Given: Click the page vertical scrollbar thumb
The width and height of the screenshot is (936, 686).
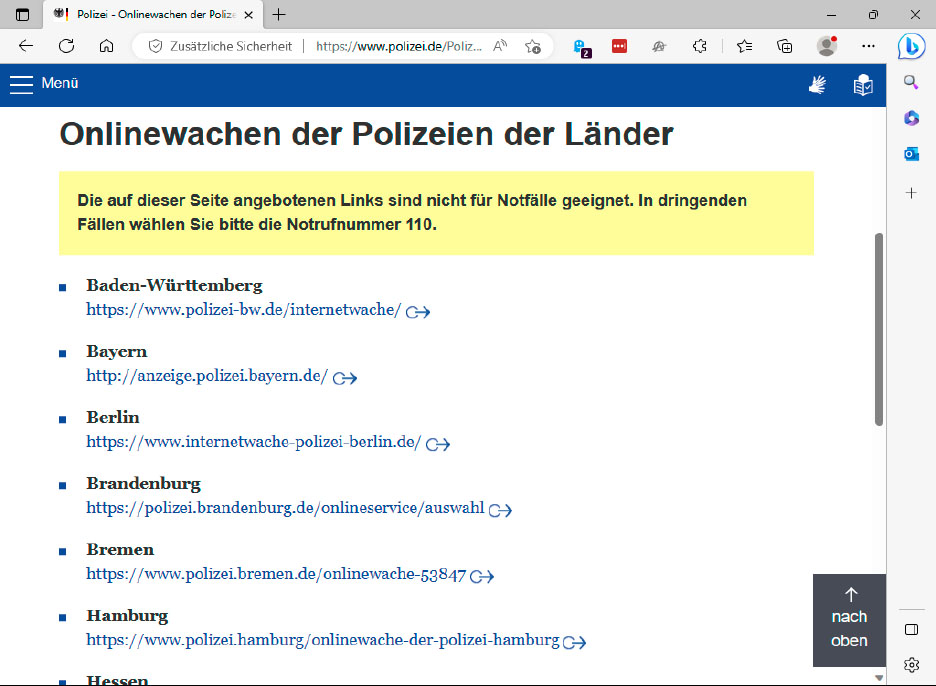Looking at the screenshot, I should (879, 330).
